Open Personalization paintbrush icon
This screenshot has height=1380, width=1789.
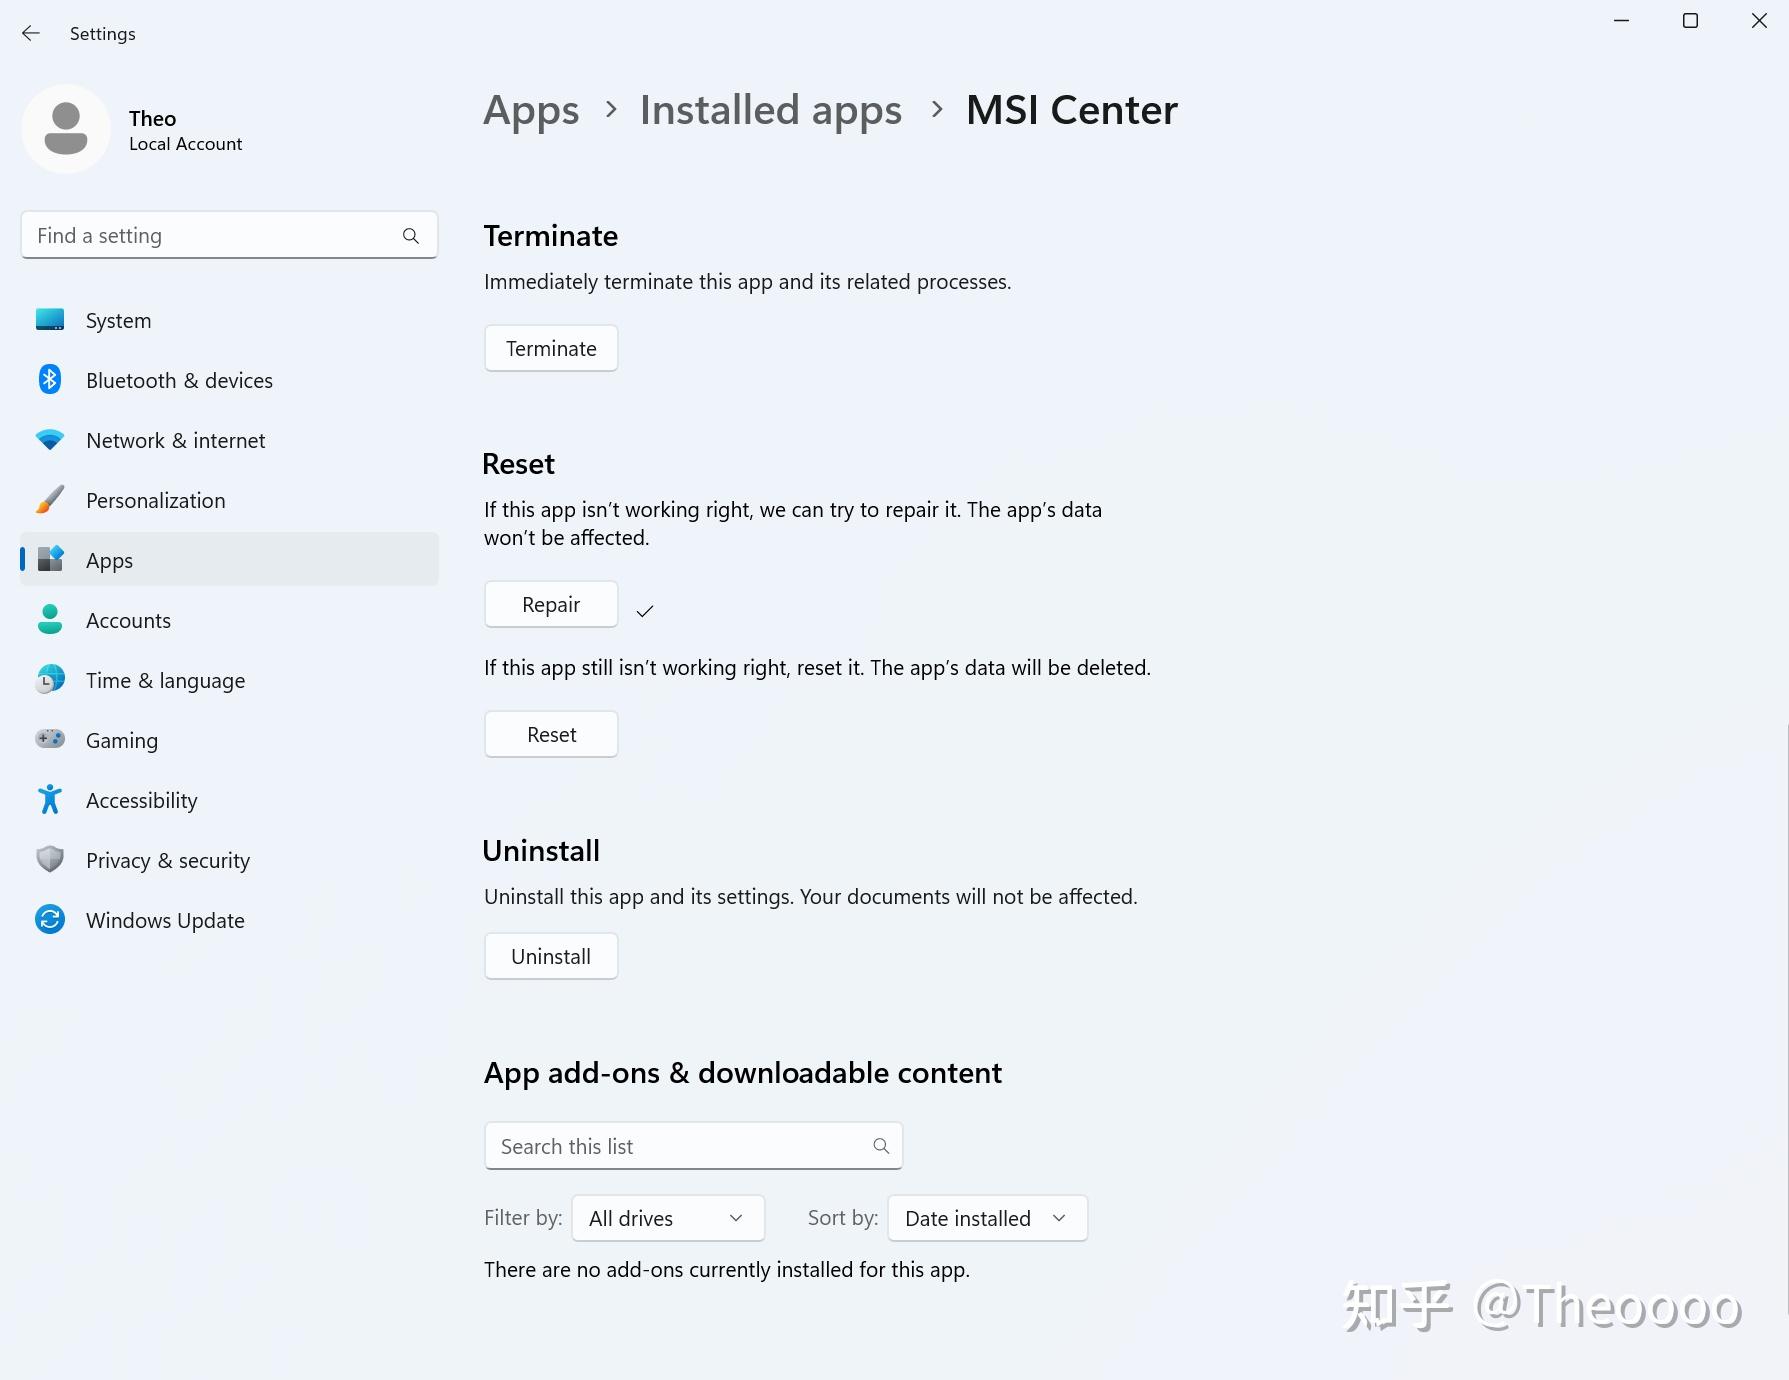click(x=50, y=500)
